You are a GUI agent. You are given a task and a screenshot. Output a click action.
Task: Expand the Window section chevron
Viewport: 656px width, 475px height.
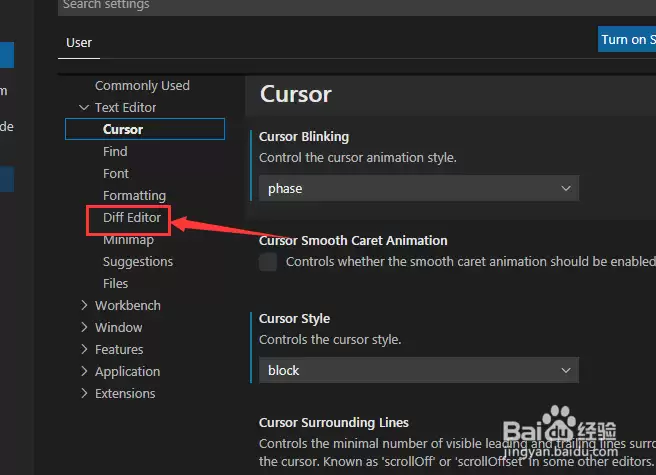tap(84, 327)
